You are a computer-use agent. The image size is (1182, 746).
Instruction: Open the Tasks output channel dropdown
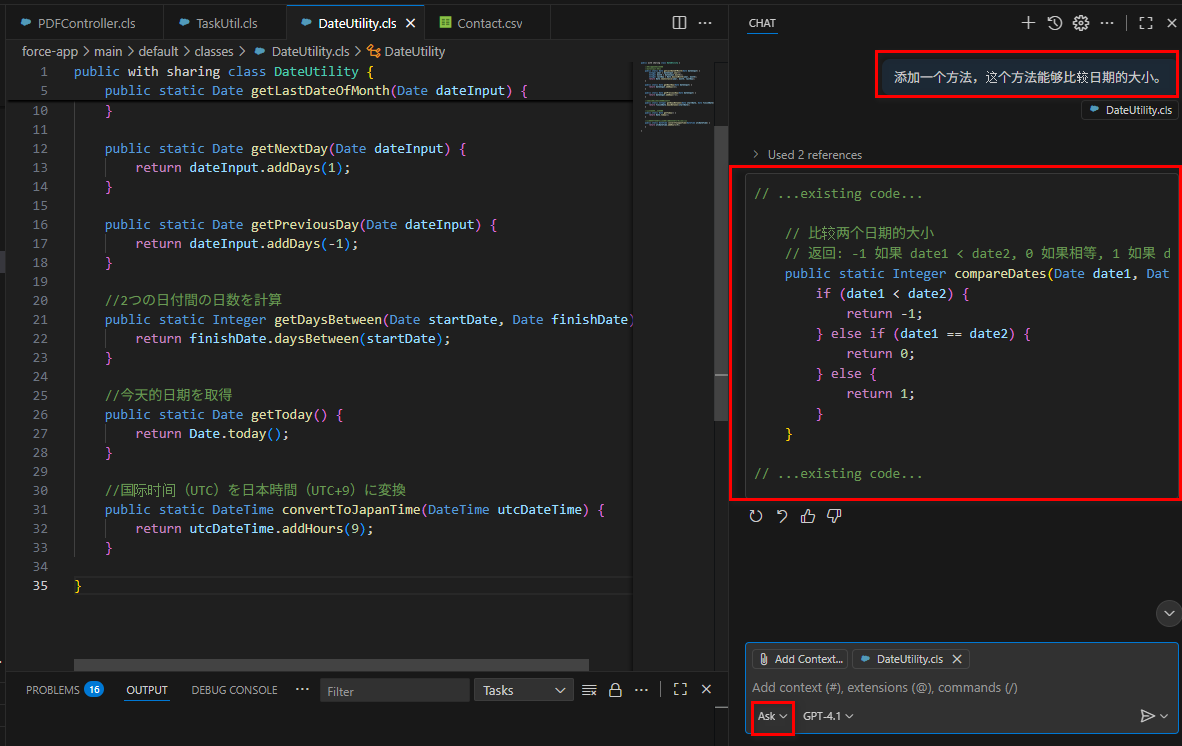(x=524, y=690)
